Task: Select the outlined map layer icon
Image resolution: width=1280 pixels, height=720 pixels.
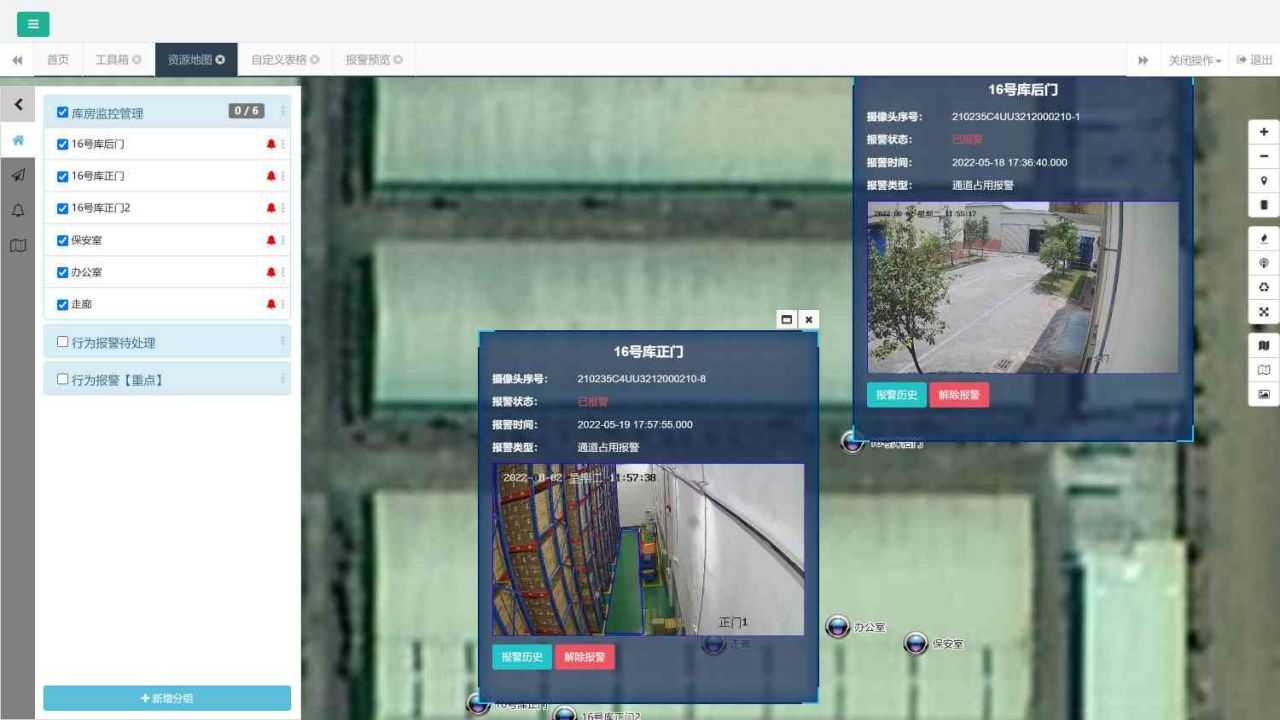Action: point(1264,370)
